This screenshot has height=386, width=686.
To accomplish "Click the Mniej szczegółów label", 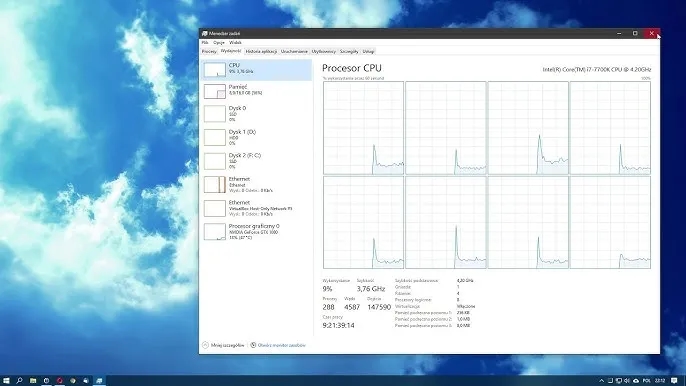I will click(228, 345).
